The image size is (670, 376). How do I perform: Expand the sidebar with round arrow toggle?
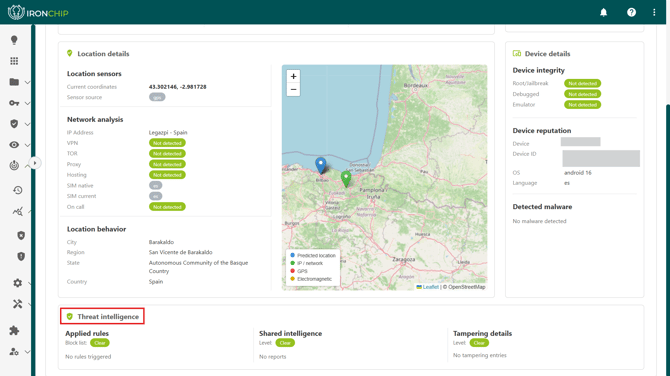[35, 163]
